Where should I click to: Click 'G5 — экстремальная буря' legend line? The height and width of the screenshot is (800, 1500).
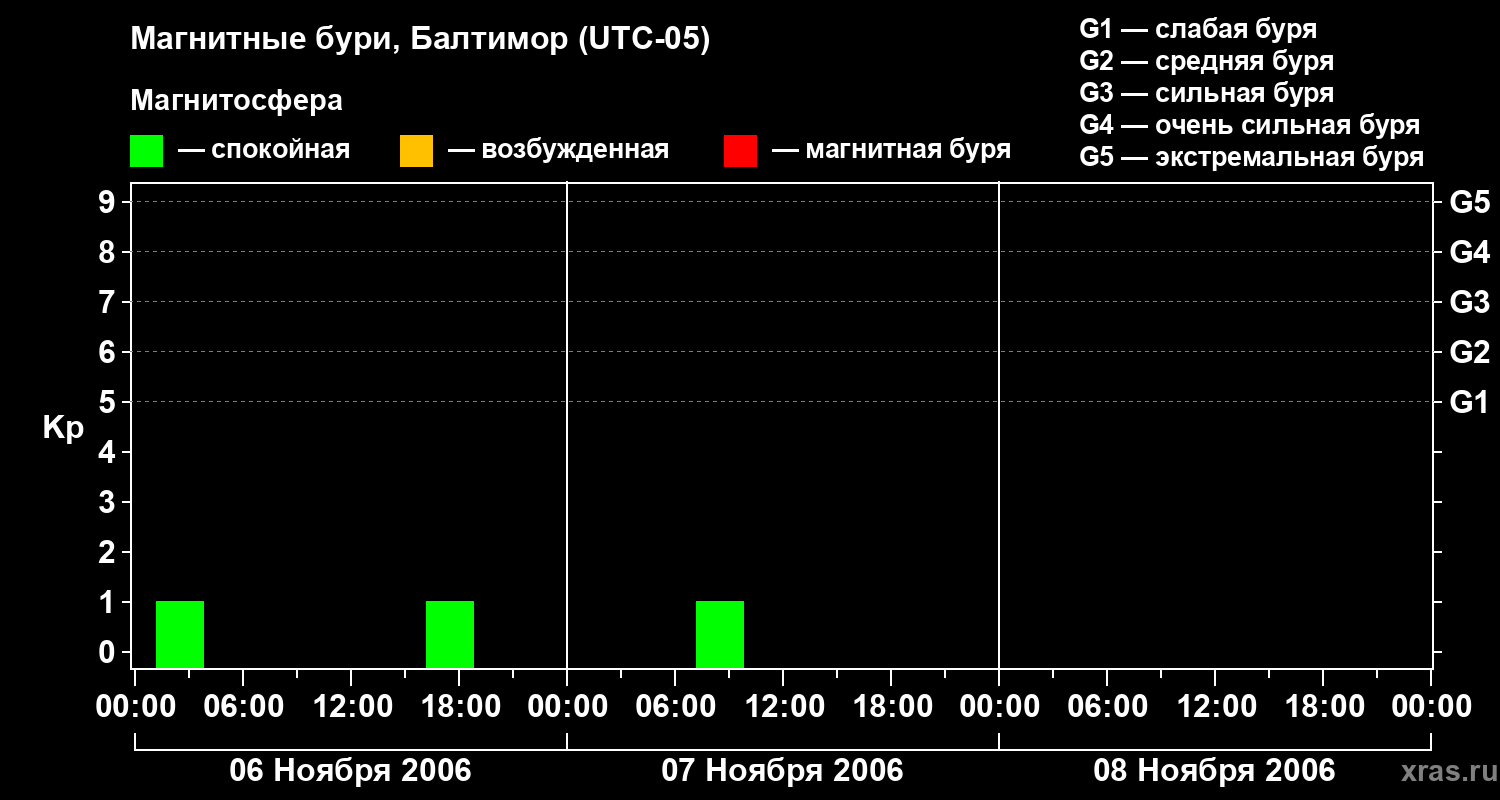click(1252, 157)
